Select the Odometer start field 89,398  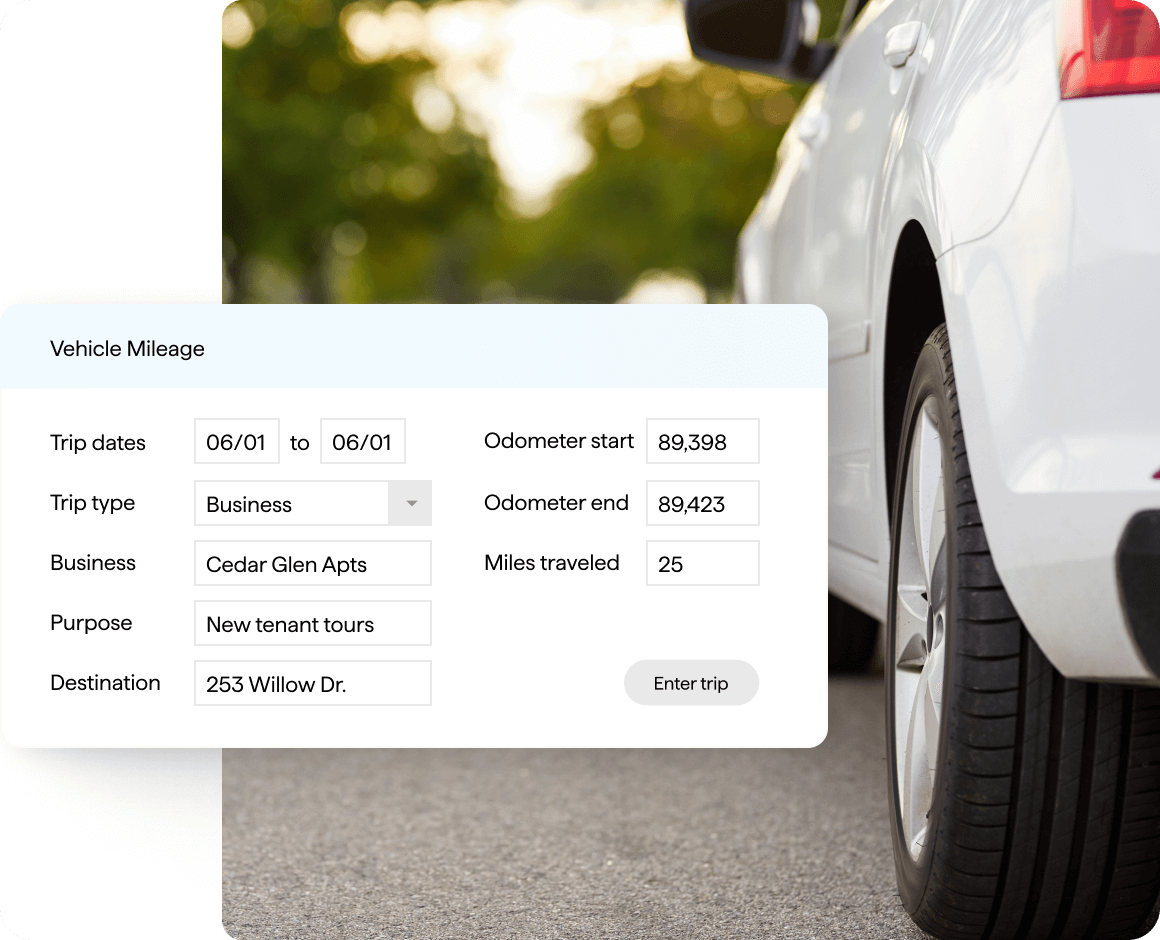702,441
